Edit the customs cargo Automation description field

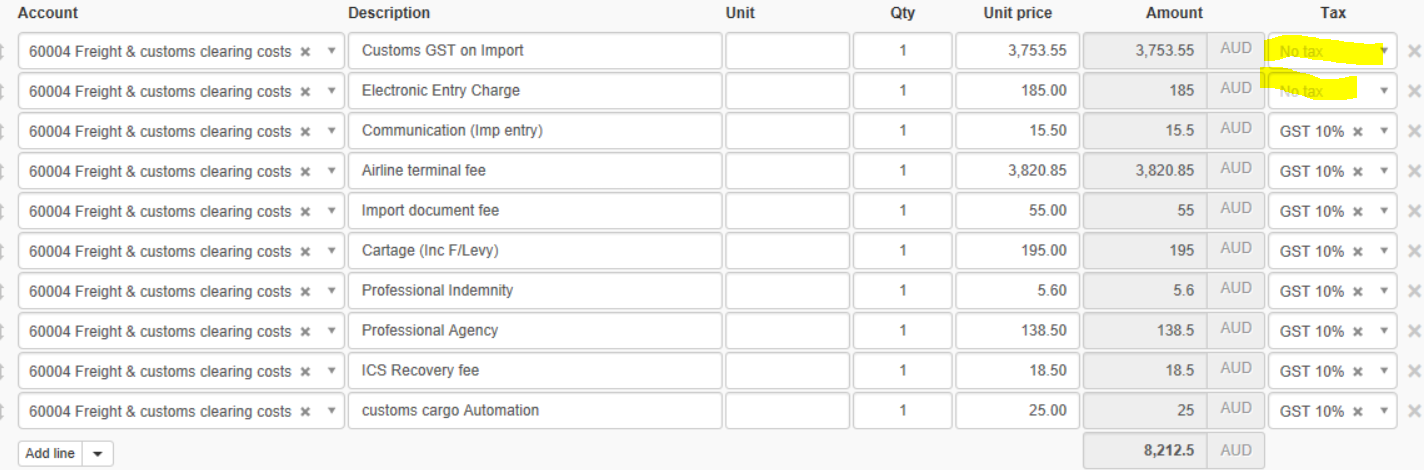[535, 411]
